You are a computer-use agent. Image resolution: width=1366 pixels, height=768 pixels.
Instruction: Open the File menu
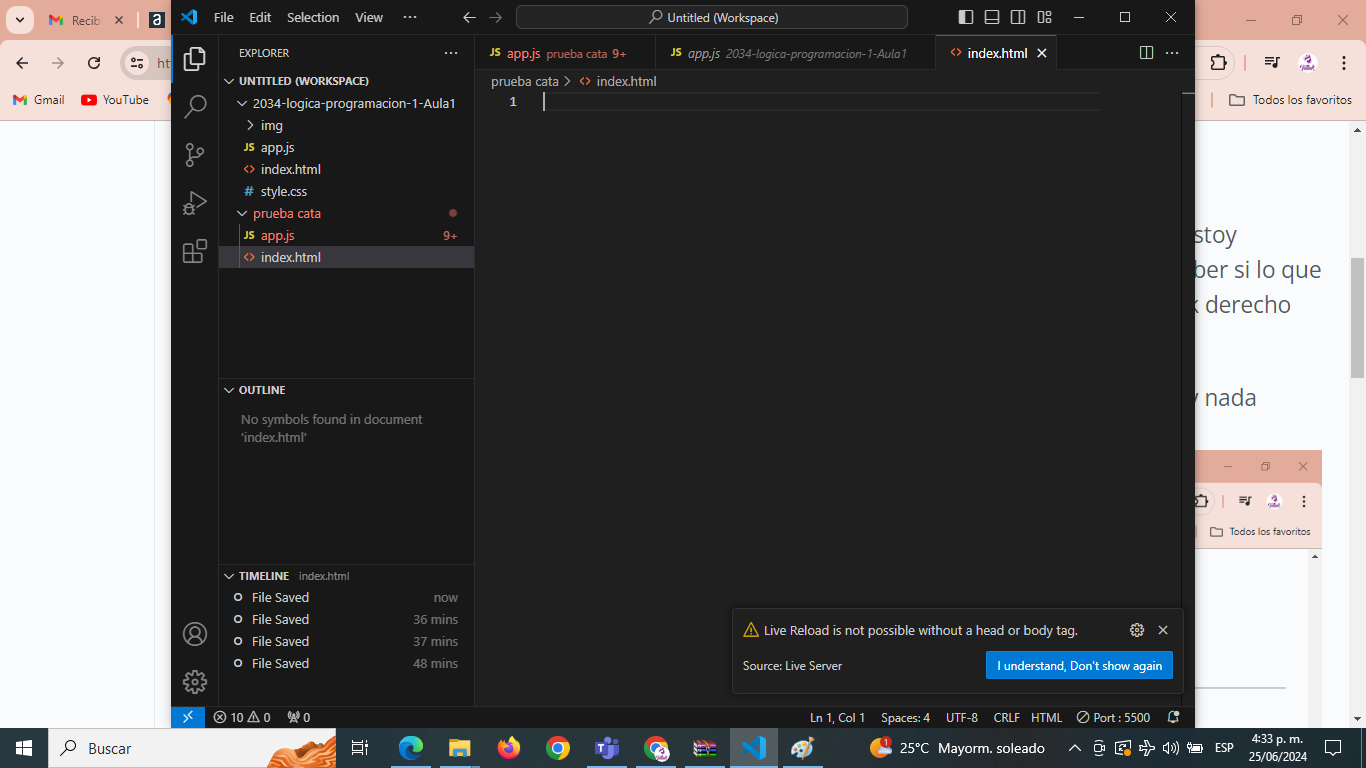[224, 17]
